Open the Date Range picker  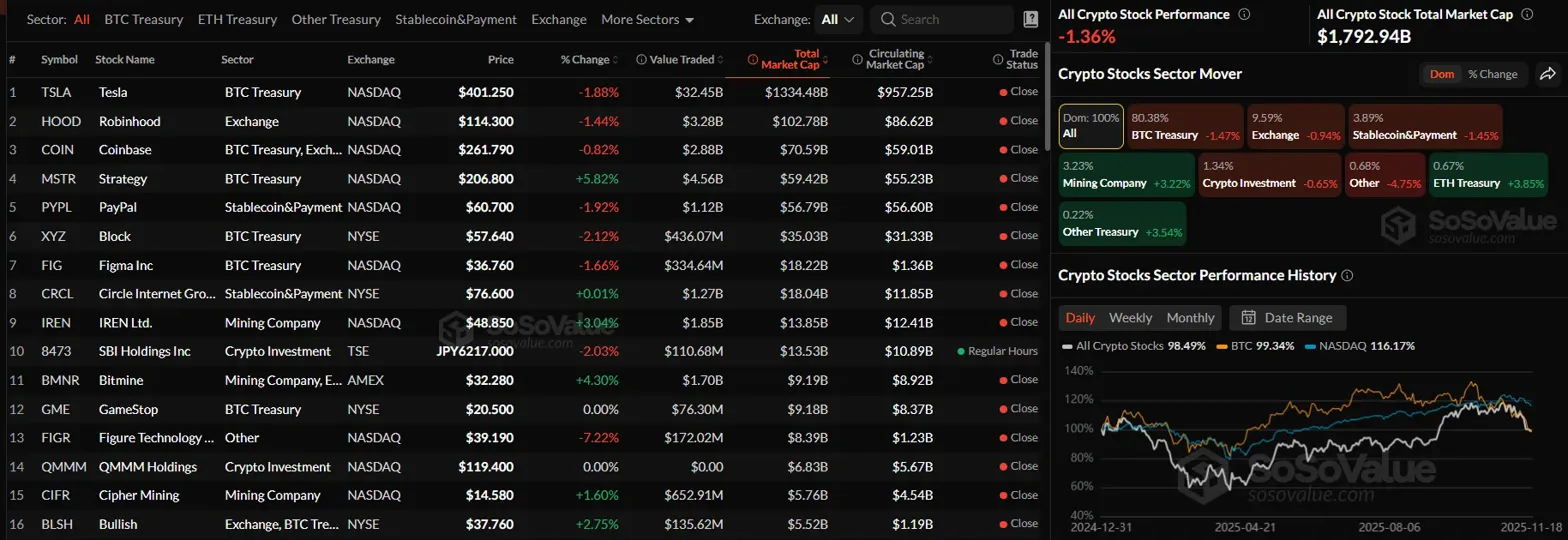(1288, 318)
